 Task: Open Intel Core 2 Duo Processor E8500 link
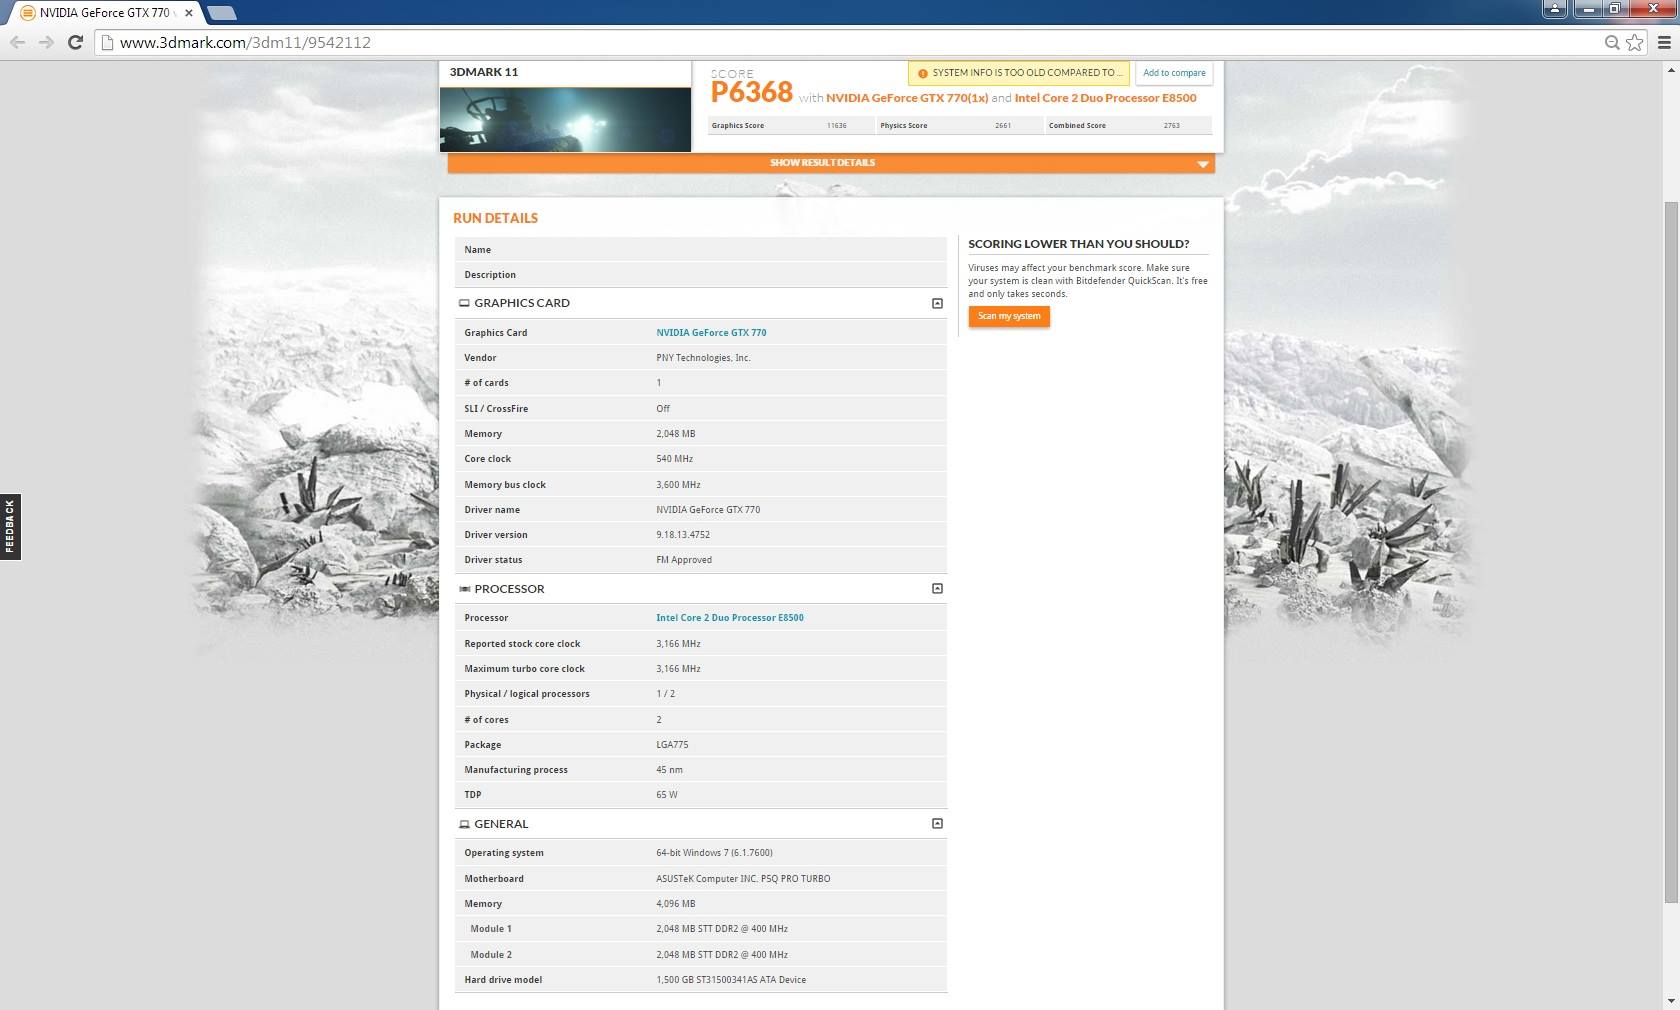(x=729, y=618)
